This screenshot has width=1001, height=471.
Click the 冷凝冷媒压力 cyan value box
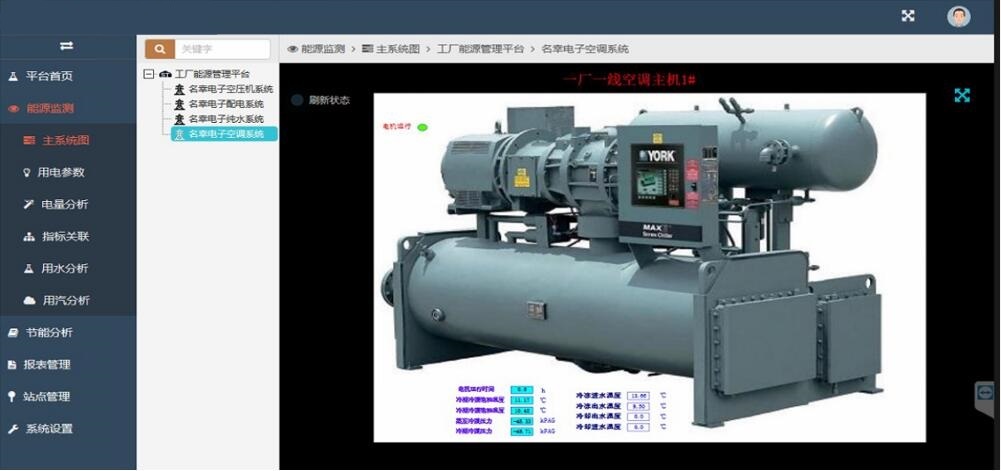pyautogui.click(x=522, y=431)
